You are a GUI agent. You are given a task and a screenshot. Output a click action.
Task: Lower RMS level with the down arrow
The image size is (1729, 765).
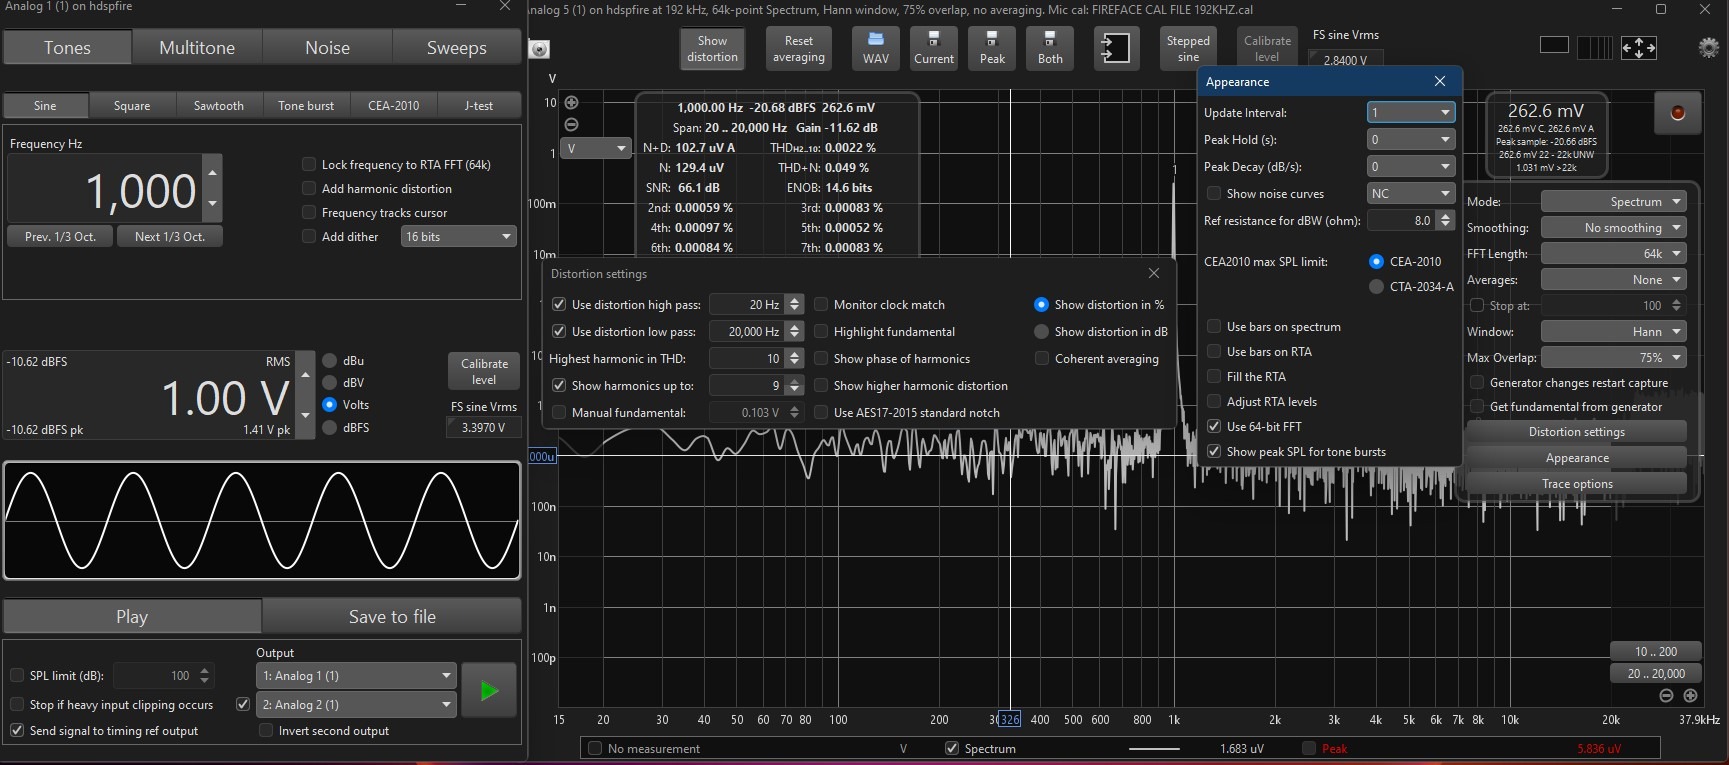point(305,414)
